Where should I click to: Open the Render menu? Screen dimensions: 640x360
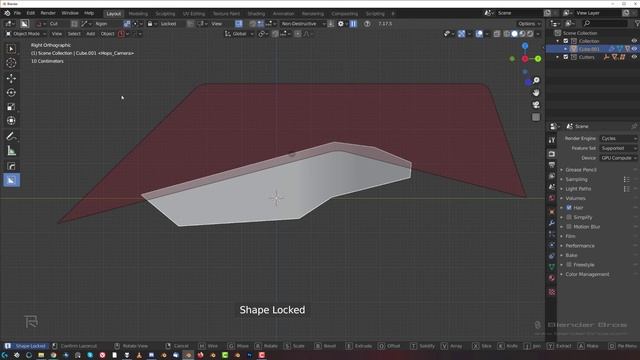click(48, 13)
